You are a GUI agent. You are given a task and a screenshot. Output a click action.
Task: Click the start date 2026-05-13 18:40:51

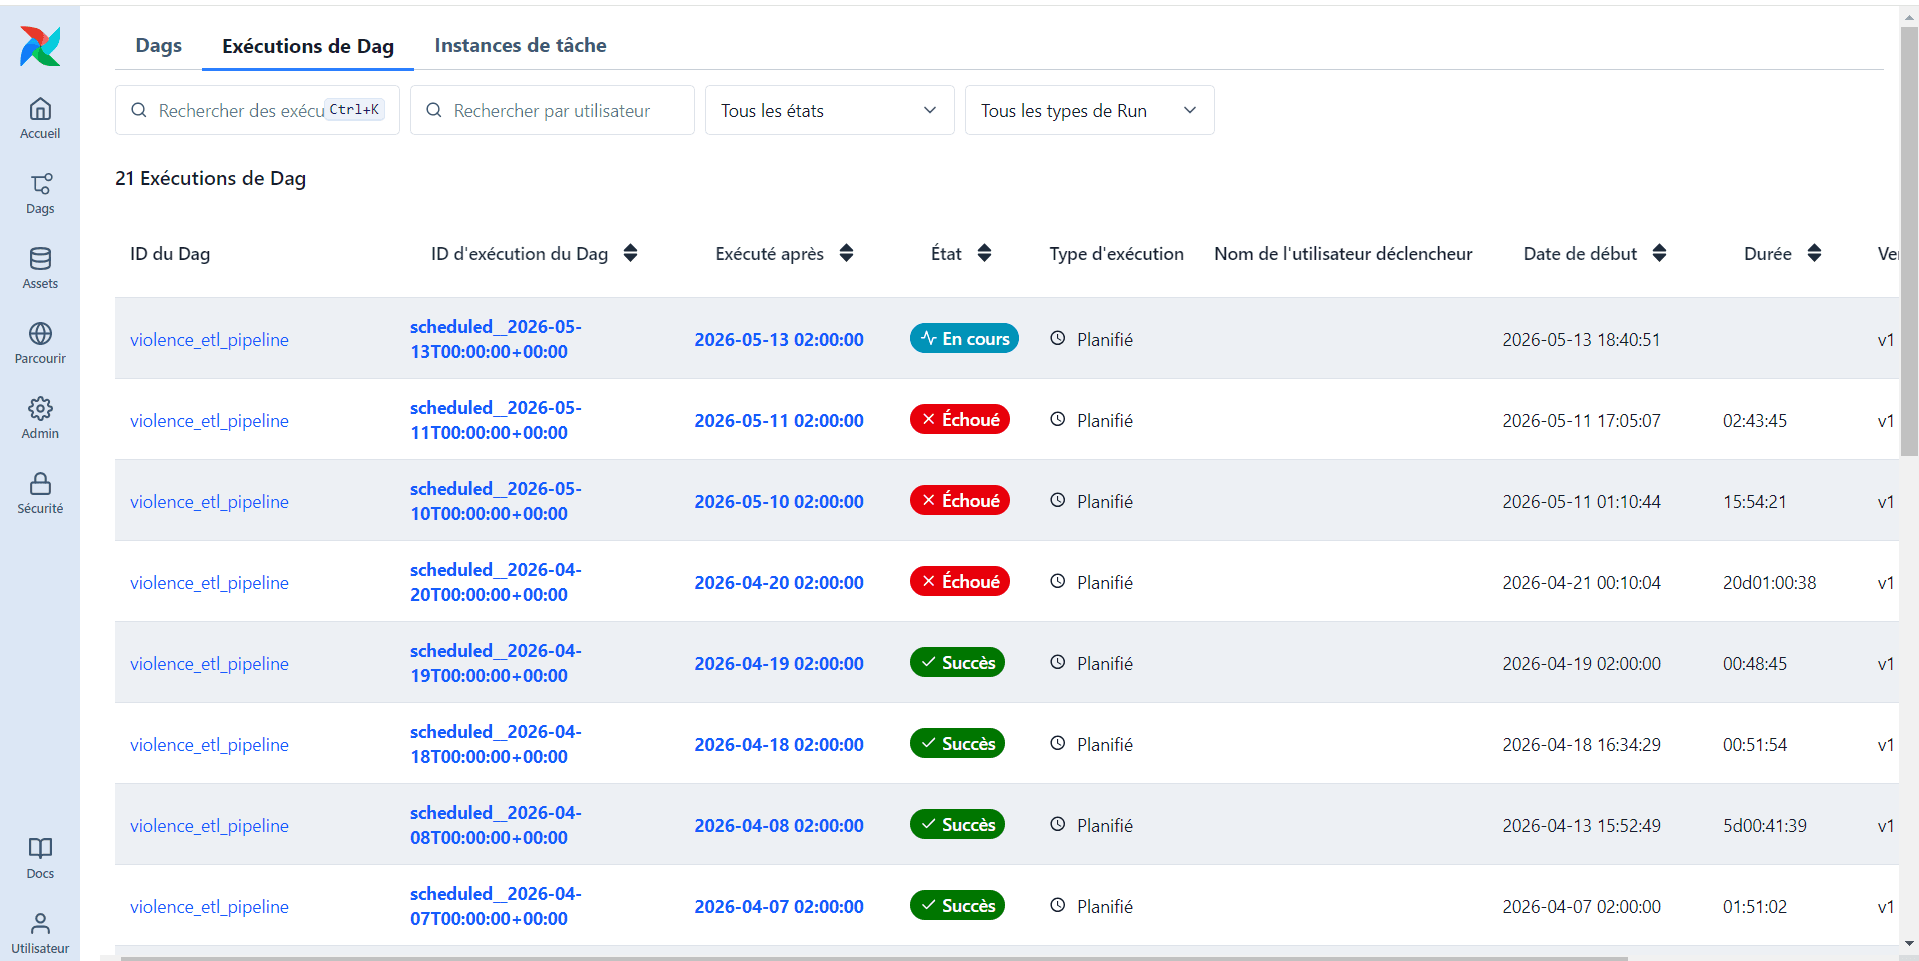[x=1581, y=339]
